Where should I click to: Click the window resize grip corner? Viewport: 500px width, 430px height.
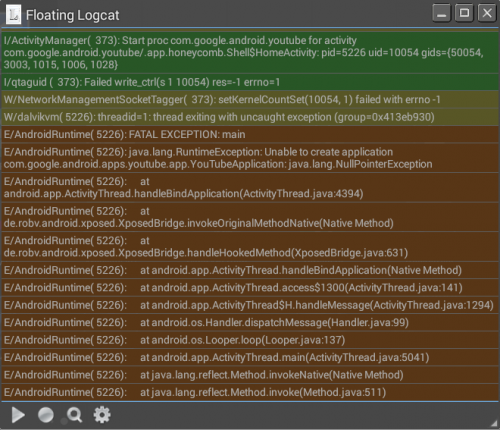494,423
